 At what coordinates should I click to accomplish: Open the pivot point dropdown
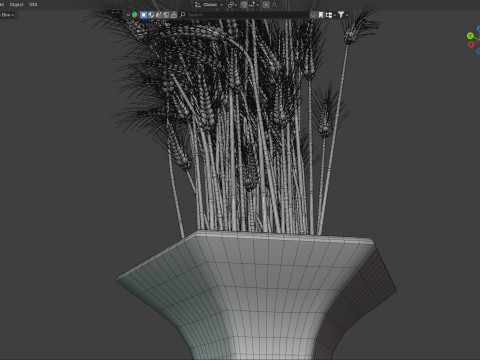pos(232,5)
